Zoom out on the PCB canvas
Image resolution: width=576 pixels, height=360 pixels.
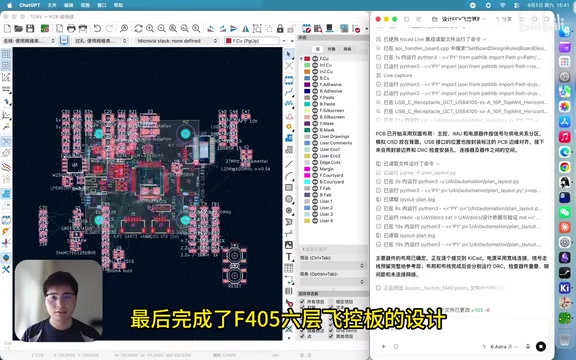click(161, 28)
